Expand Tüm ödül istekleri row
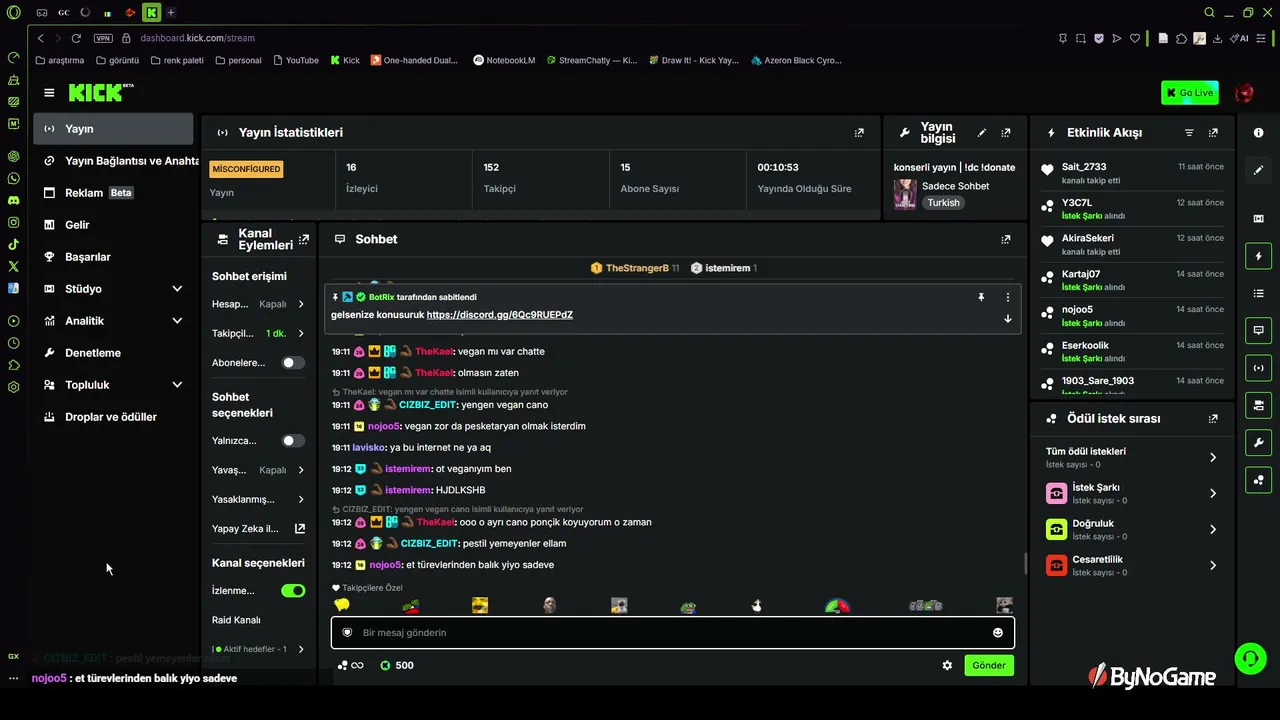This screenshot has width=1280, height=720. (x=1130, y=457)
